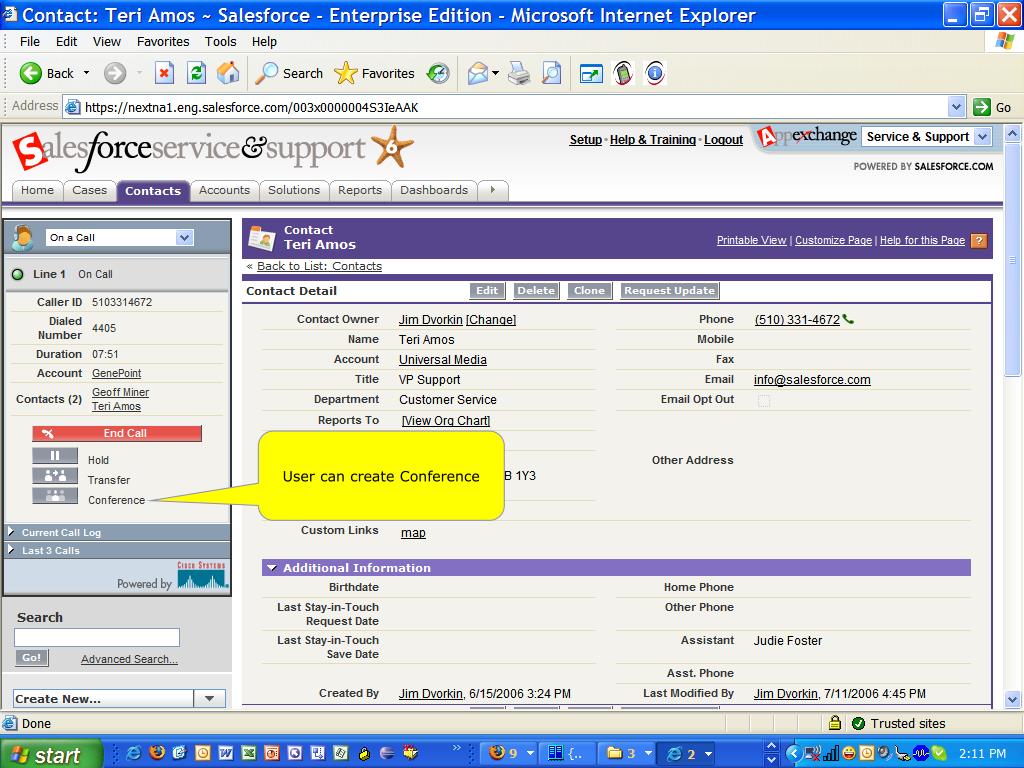Viewport: 1024px width, 768px height.
Task: Click the Printable View link
Action: 751,240
